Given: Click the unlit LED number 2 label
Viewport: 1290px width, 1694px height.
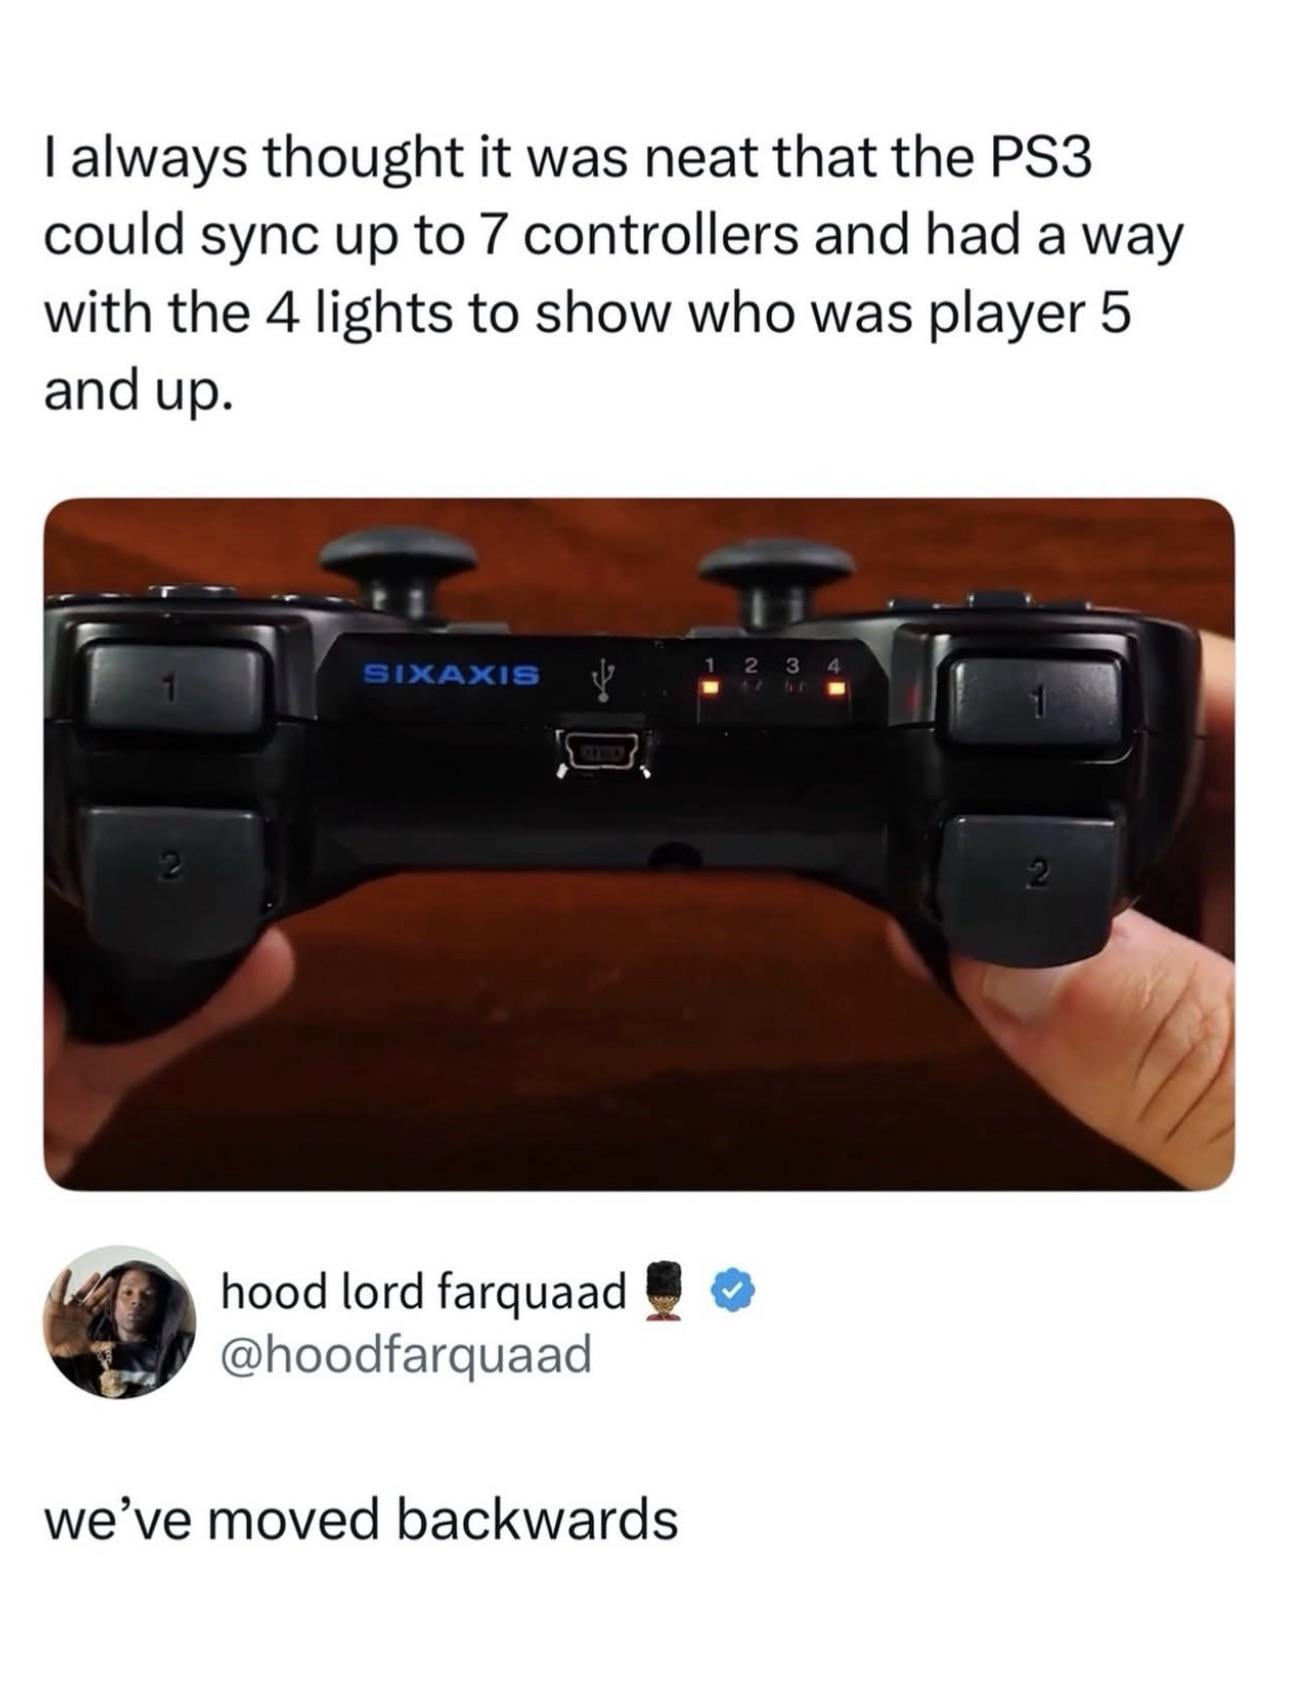Looking at the screenshot, I should [751, 664].
